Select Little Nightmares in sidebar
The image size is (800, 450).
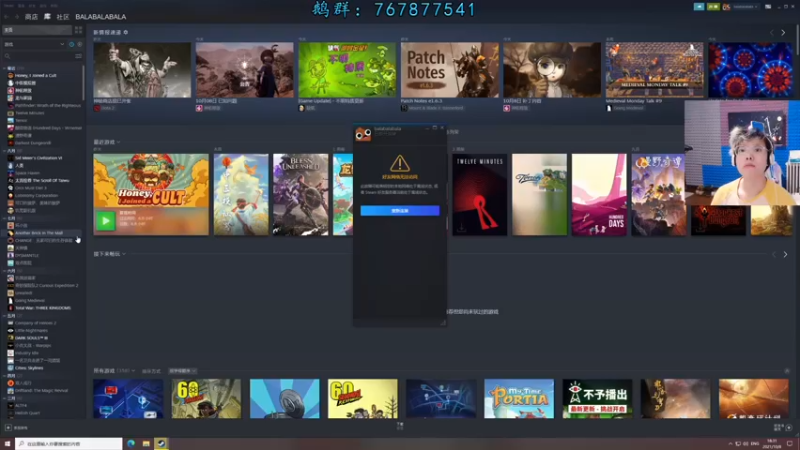tap(31, 330)
